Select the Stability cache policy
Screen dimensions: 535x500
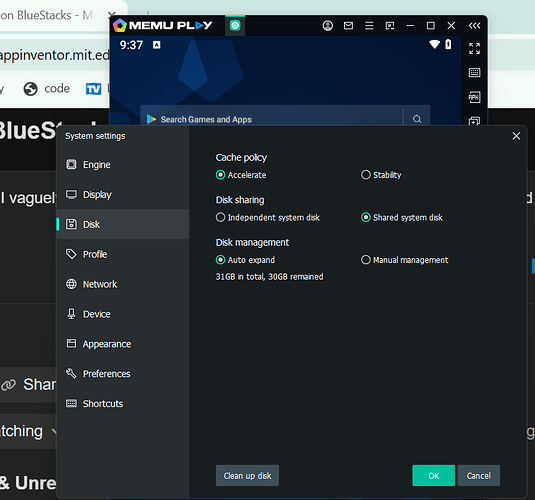click(381, 175)
